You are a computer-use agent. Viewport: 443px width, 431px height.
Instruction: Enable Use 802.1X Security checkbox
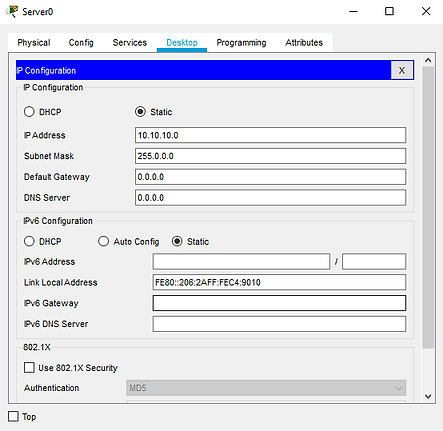click(29, 368)
